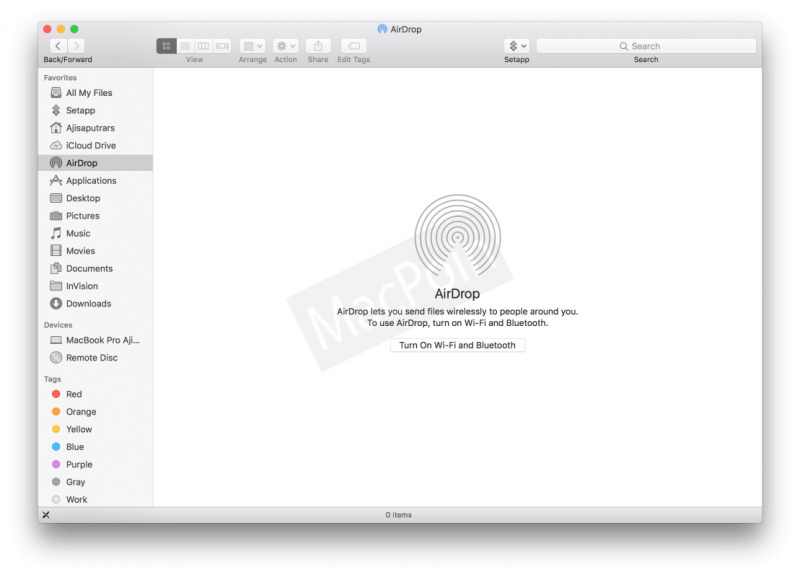The width and height of the screenshot is (800, 577).
Task: Filter by the Red tag
Action: click(95, 394)
